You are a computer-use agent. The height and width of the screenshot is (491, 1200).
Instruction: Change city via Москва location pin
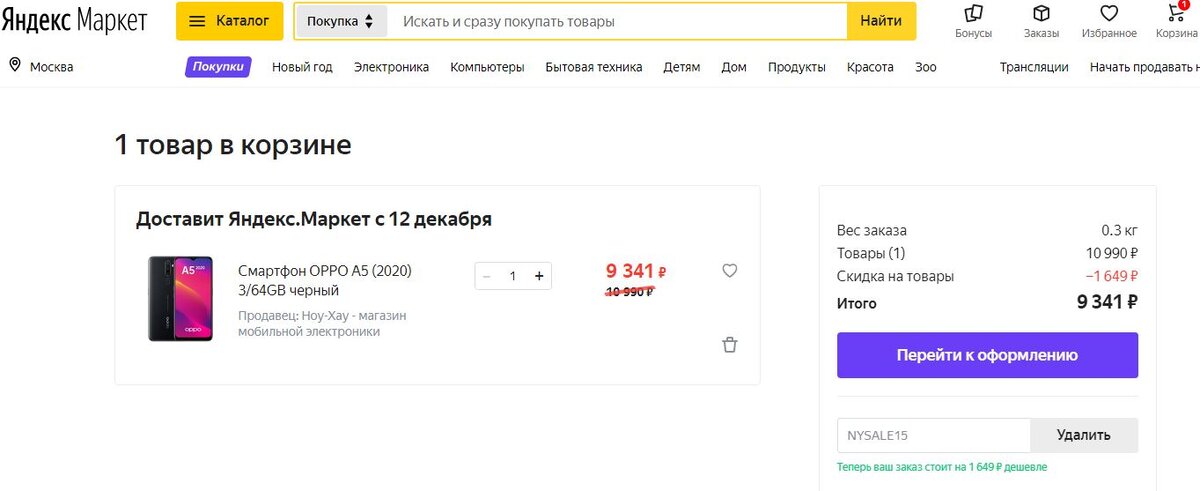click(x=15, y=66)
